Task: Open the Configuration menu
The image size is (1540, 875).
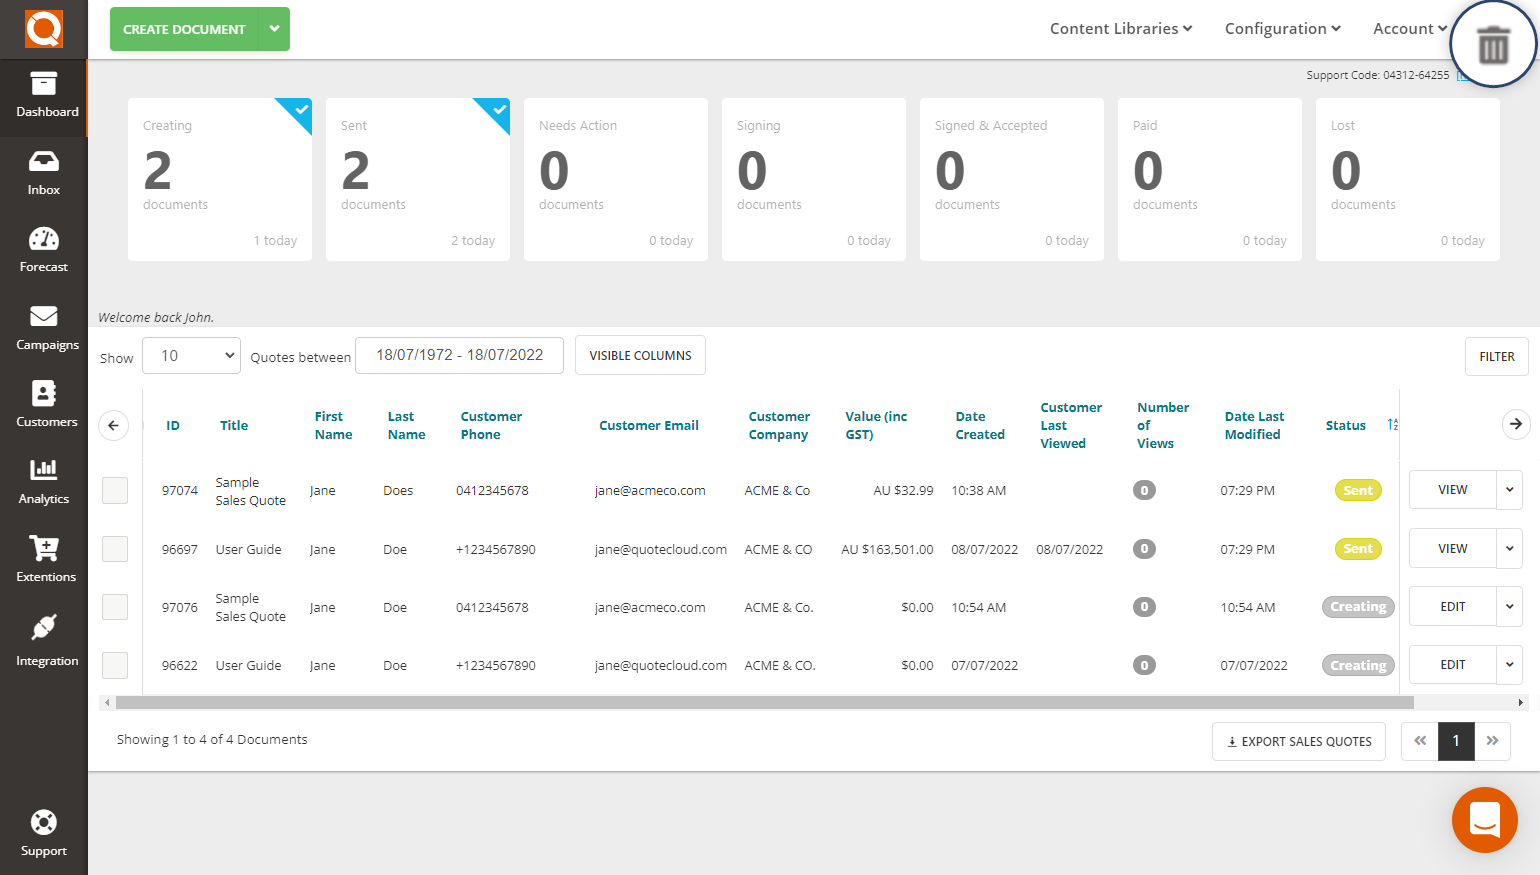Action: [x=1282, y=29]
